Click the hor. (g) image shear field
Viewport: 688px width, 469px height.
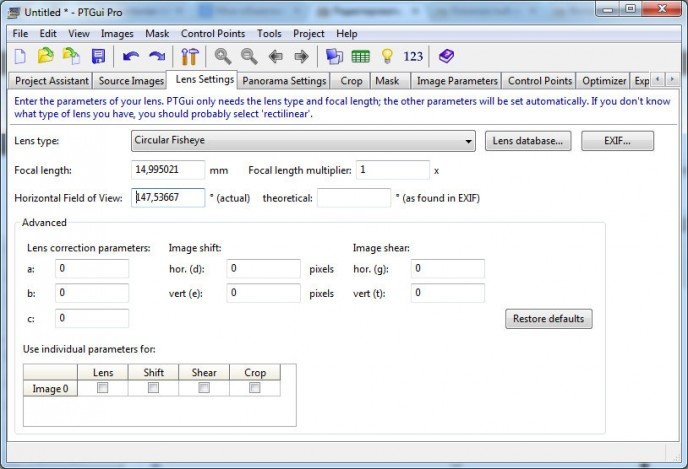(448, 269)
